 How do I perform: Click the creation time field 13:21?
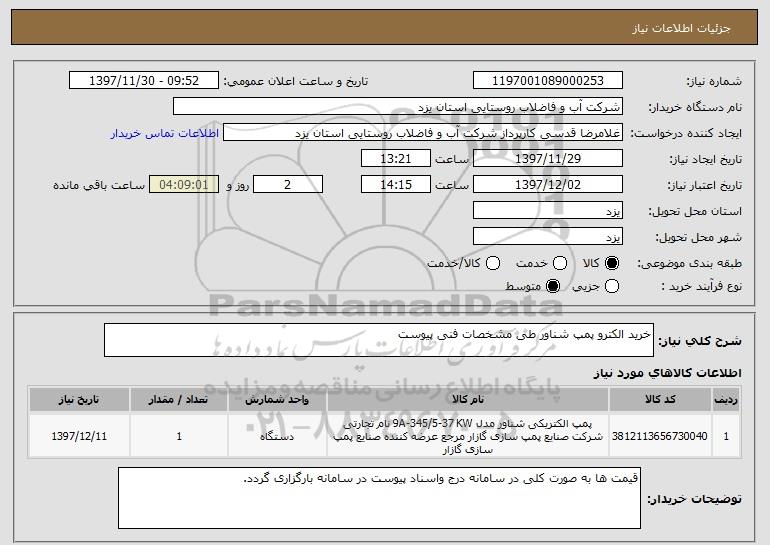(396, 159)
